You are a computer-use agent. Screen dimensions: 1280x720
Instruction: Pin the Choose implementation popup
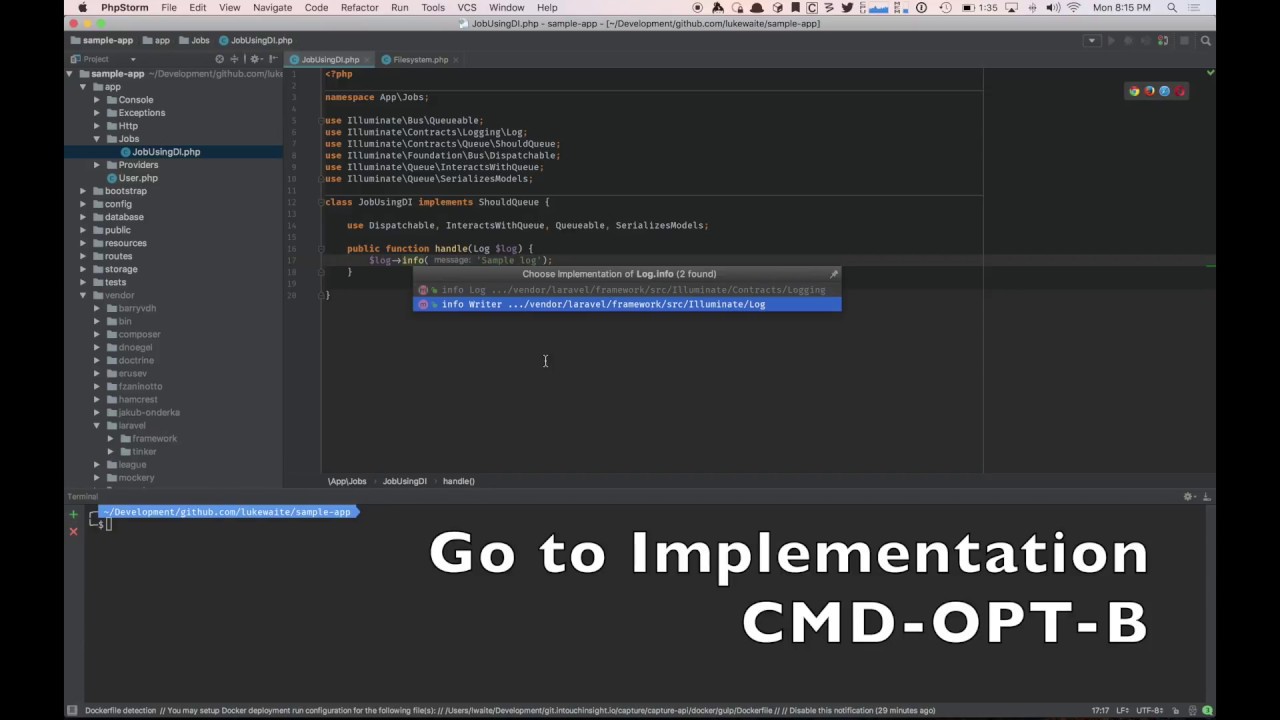point(833,274)
